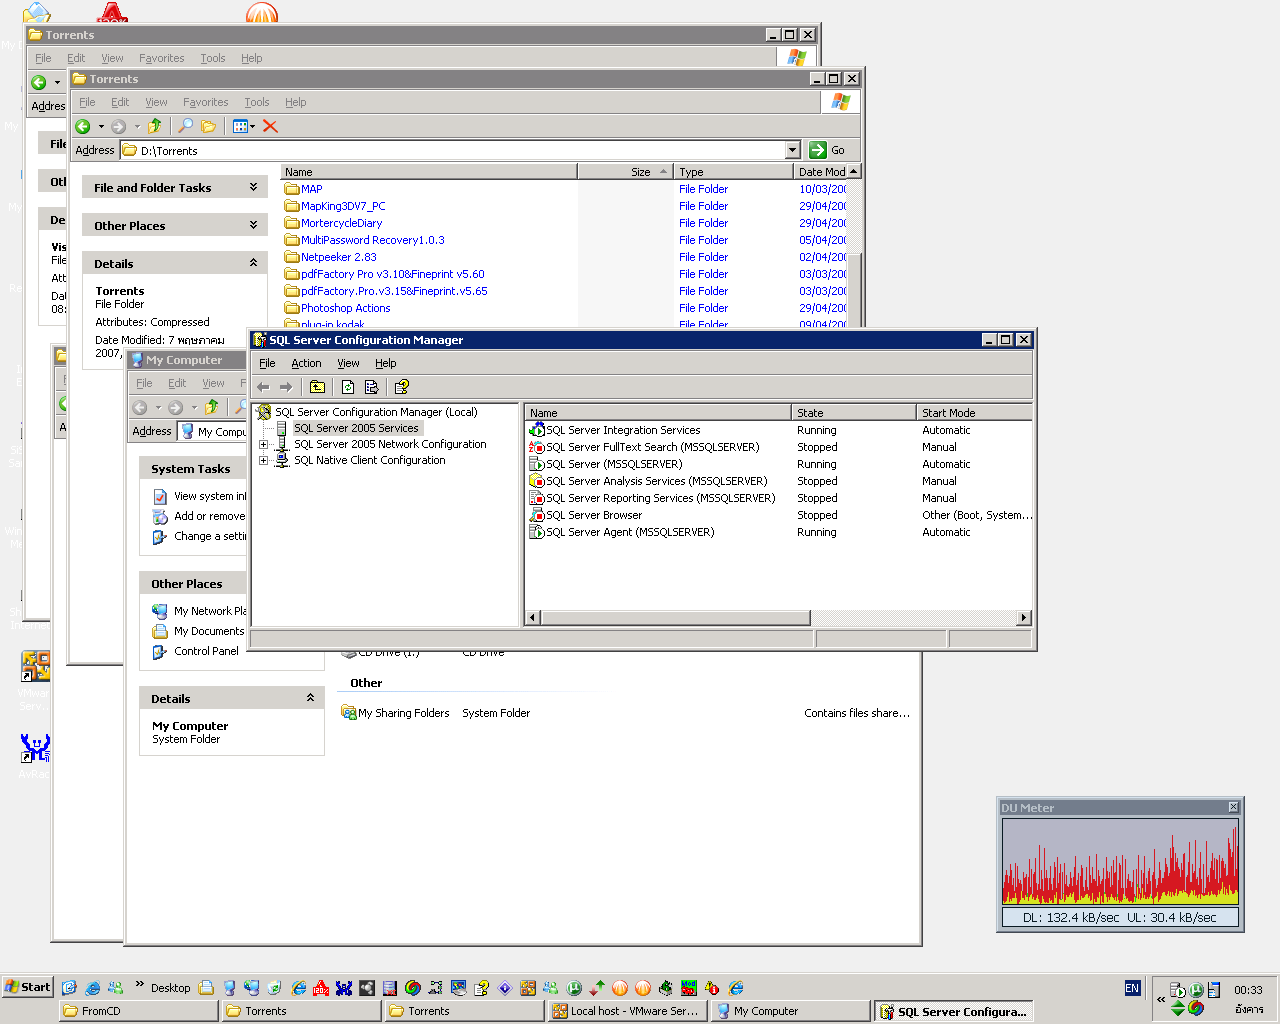The height and width of the screenshot is (1024, 1280).
Task: Click the Back arrow in front Torrents window
Action: [83, 126]
